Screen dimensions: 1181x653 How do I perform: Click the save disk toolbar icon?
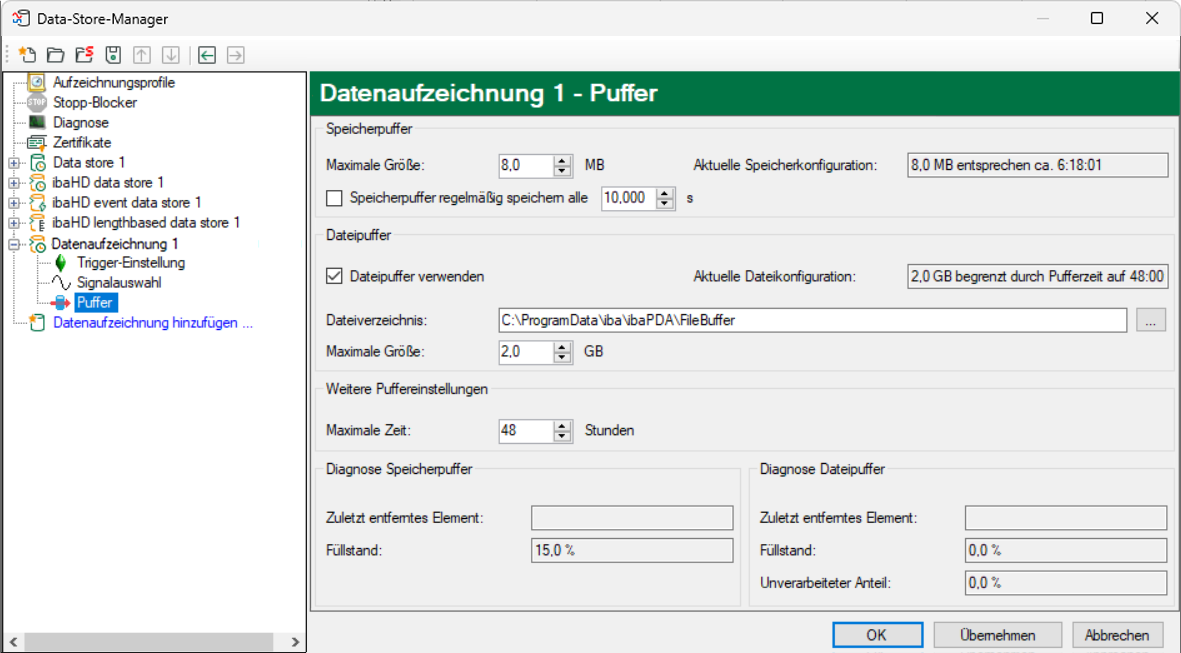pyautogui.click(x=113, y=55)
